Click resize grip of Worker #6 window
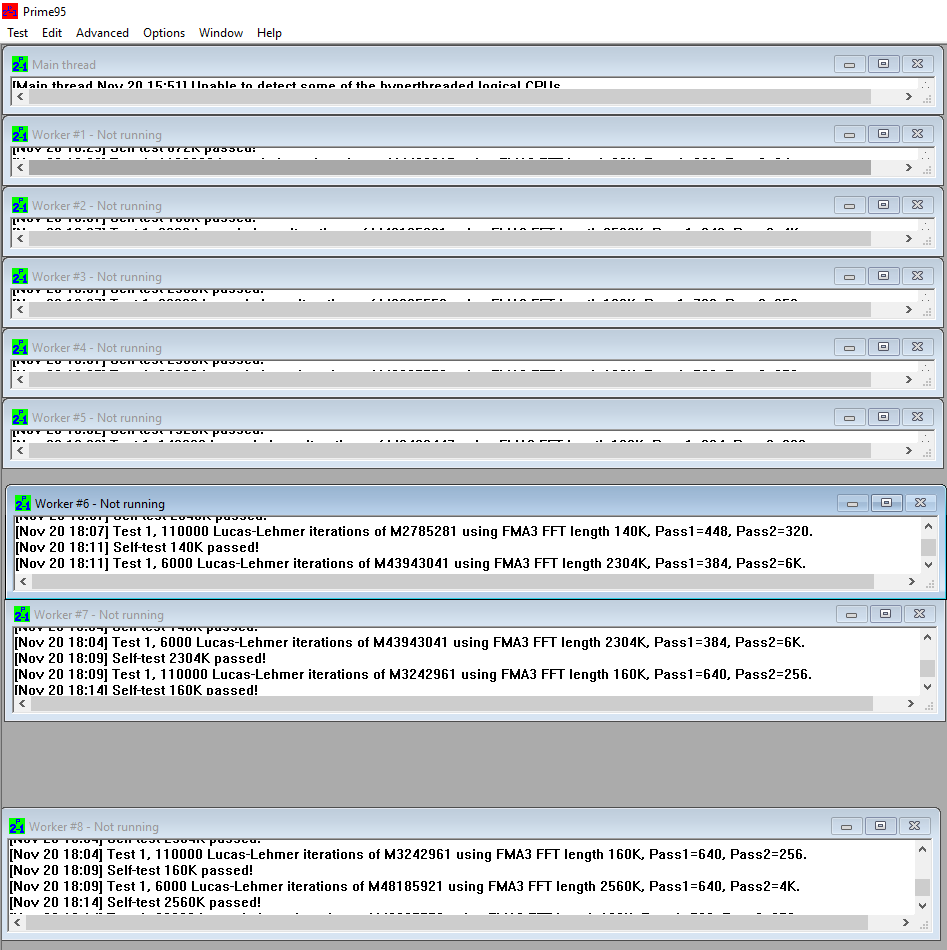 (x=929, y=583)
